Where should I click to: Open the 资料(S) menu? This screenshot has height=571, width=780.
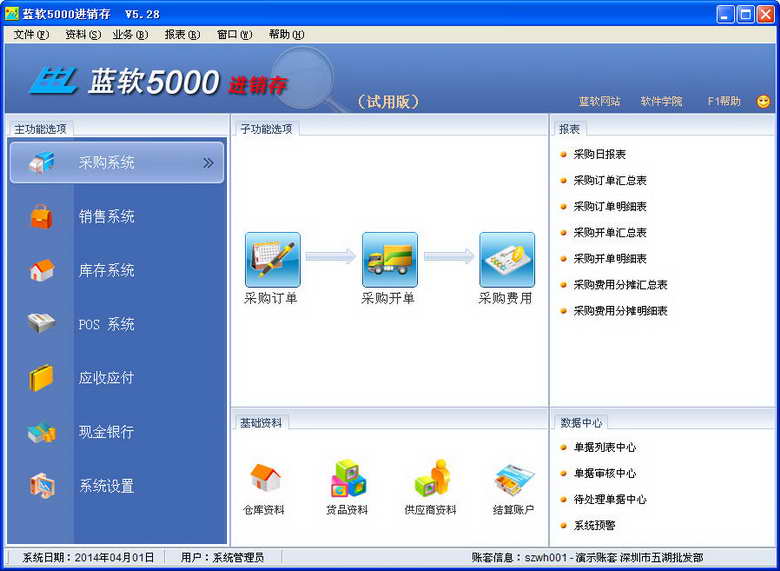pos(83,35)
